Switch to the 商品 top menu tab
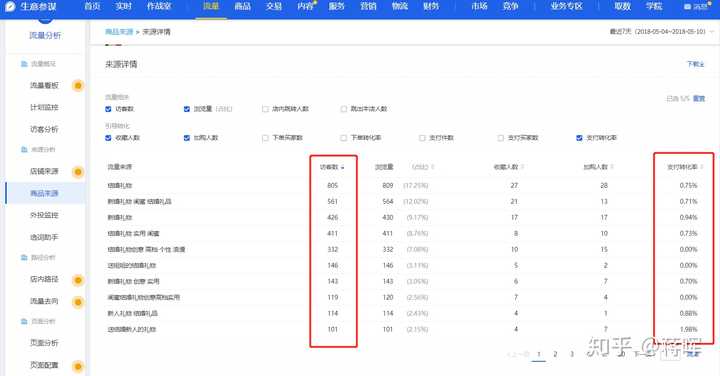This screenshot has width=720, height=376. [242, 6]
